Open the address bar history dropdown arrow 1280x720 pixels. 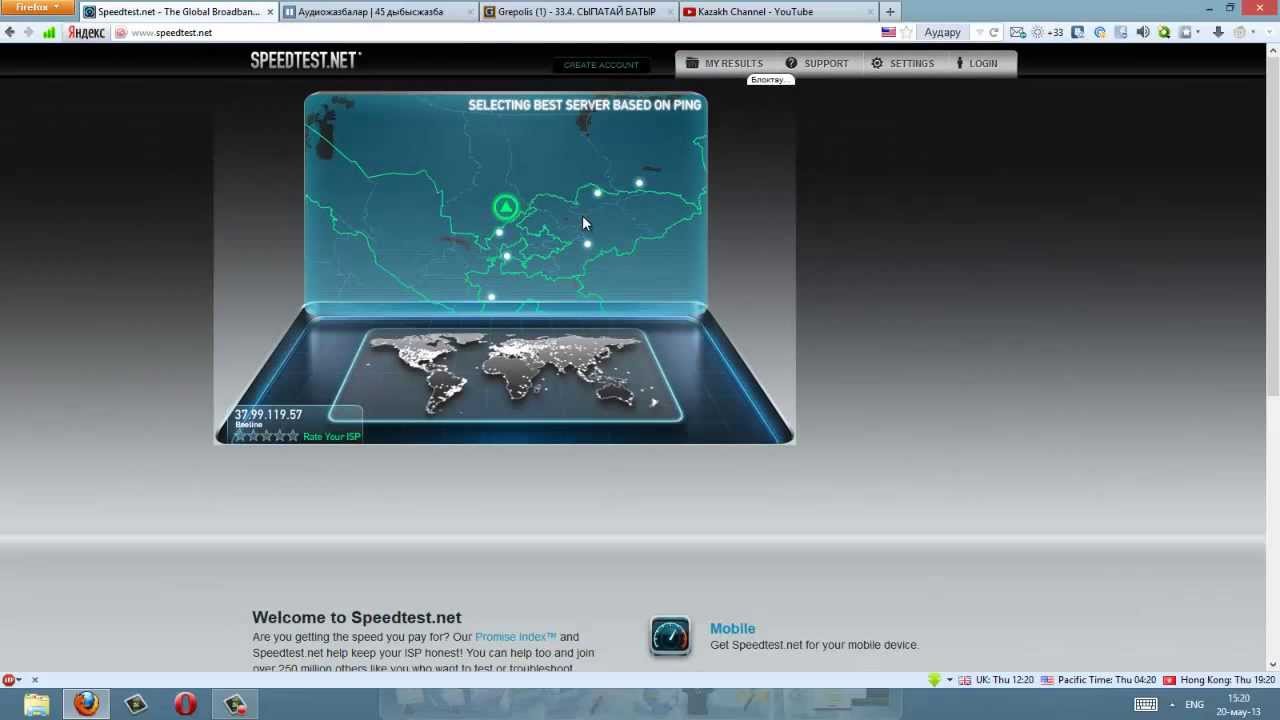pos(979,33)
